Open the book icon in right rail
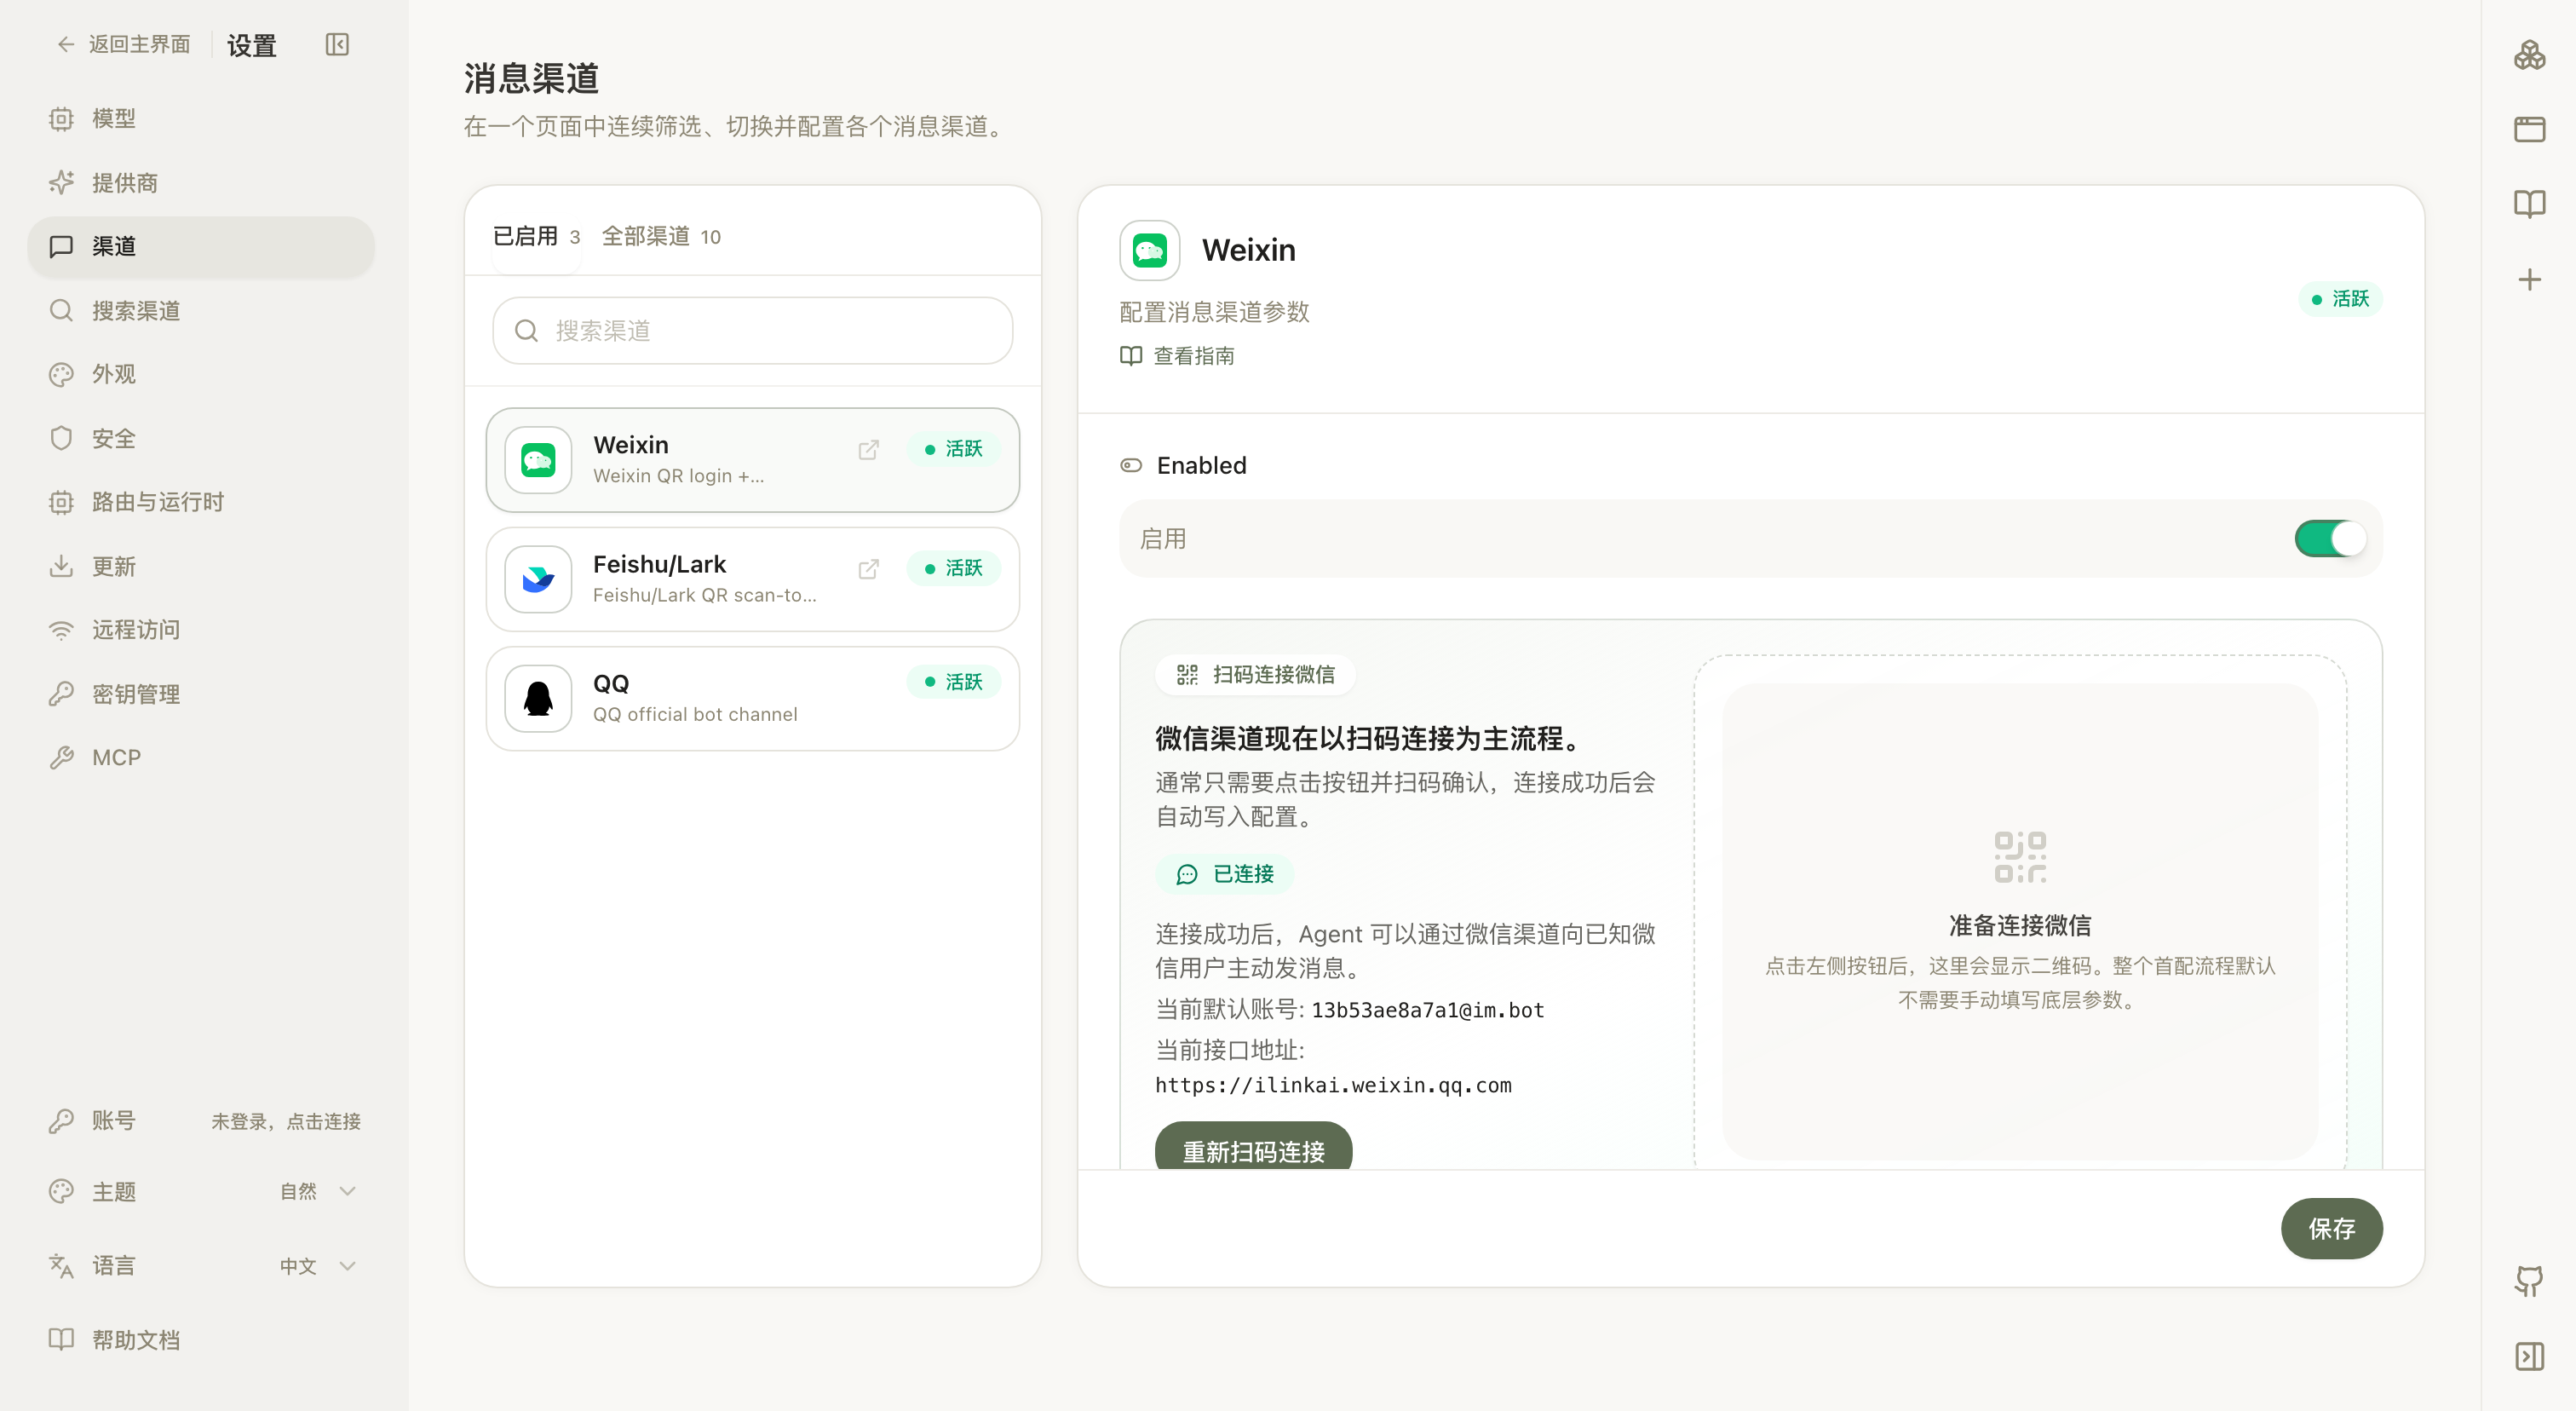 click(x=2529, y=204)
